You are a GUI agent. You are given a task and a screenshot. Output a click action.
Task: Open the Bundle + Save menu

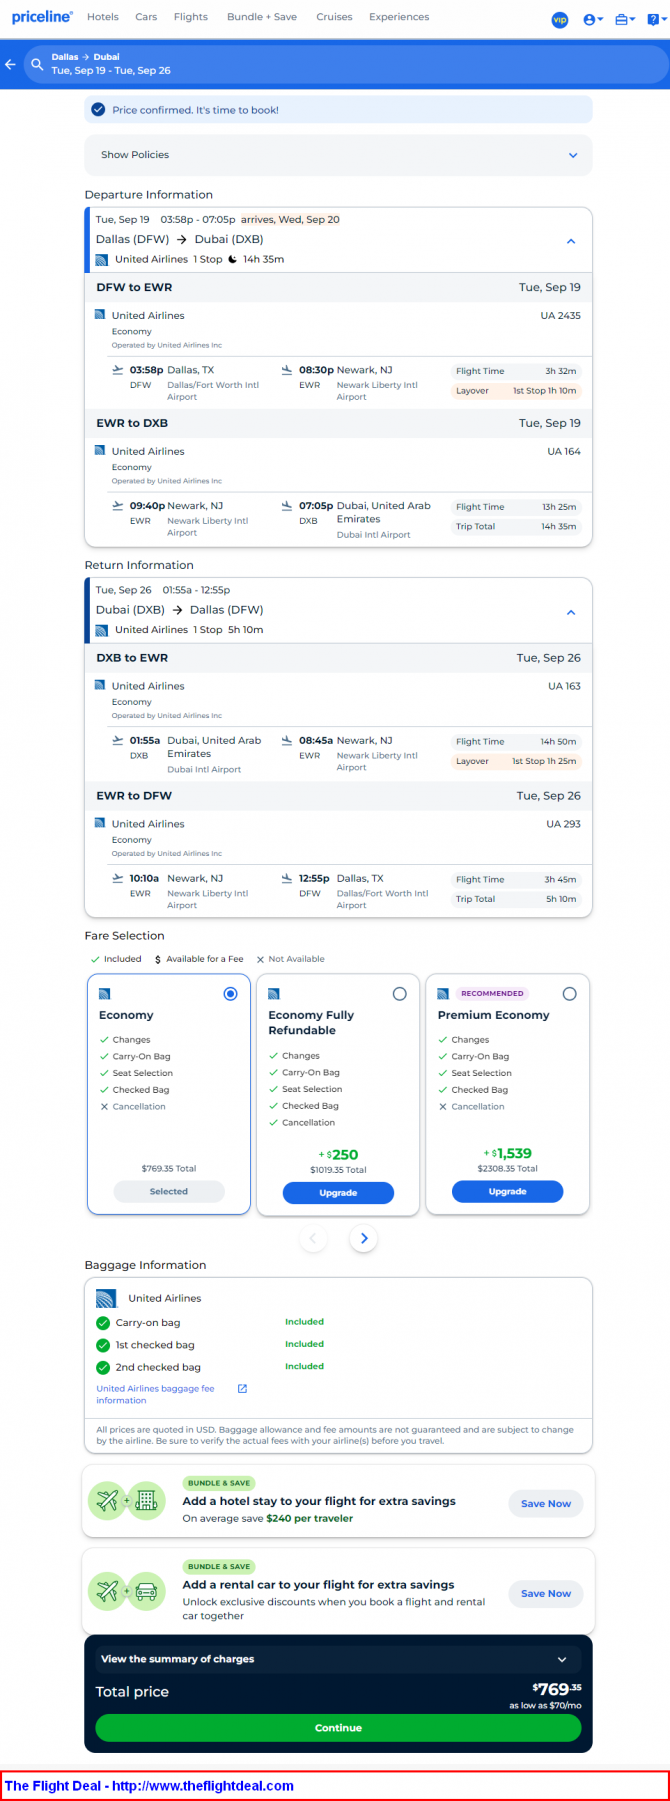tap(262, 17)
